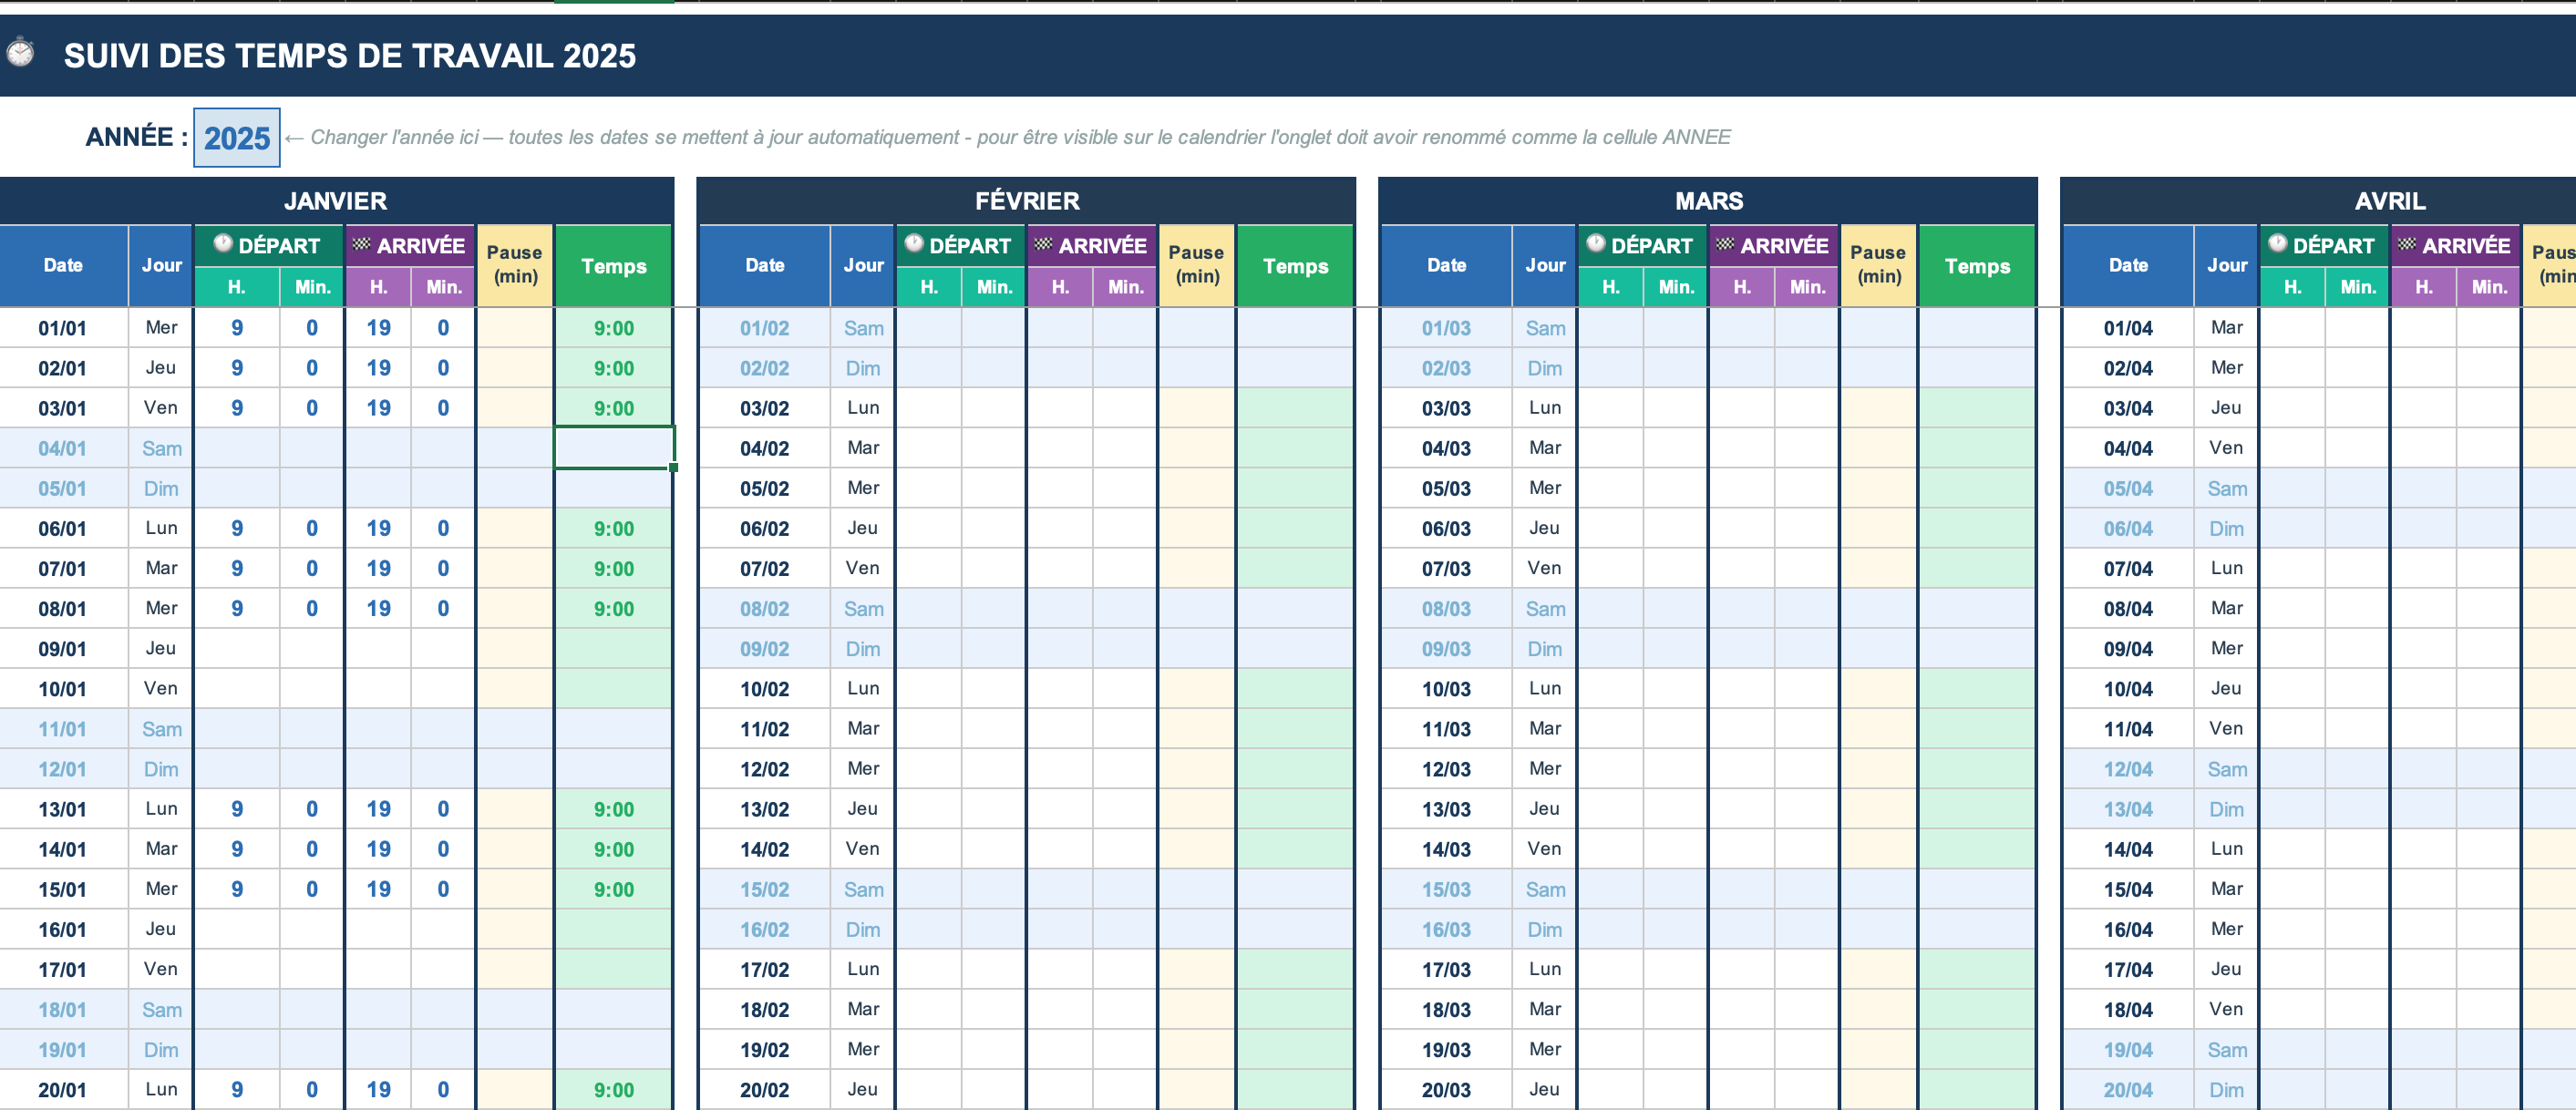The image size is (2576, 1110).
Task: Select the JANVIER month header
Action: tap(335, 201)
